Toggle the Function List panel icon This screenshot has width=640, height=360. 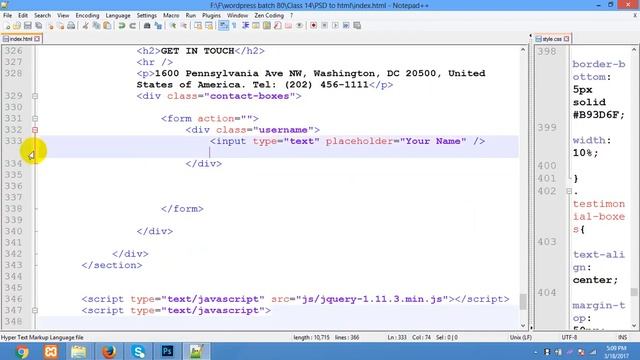278,26
